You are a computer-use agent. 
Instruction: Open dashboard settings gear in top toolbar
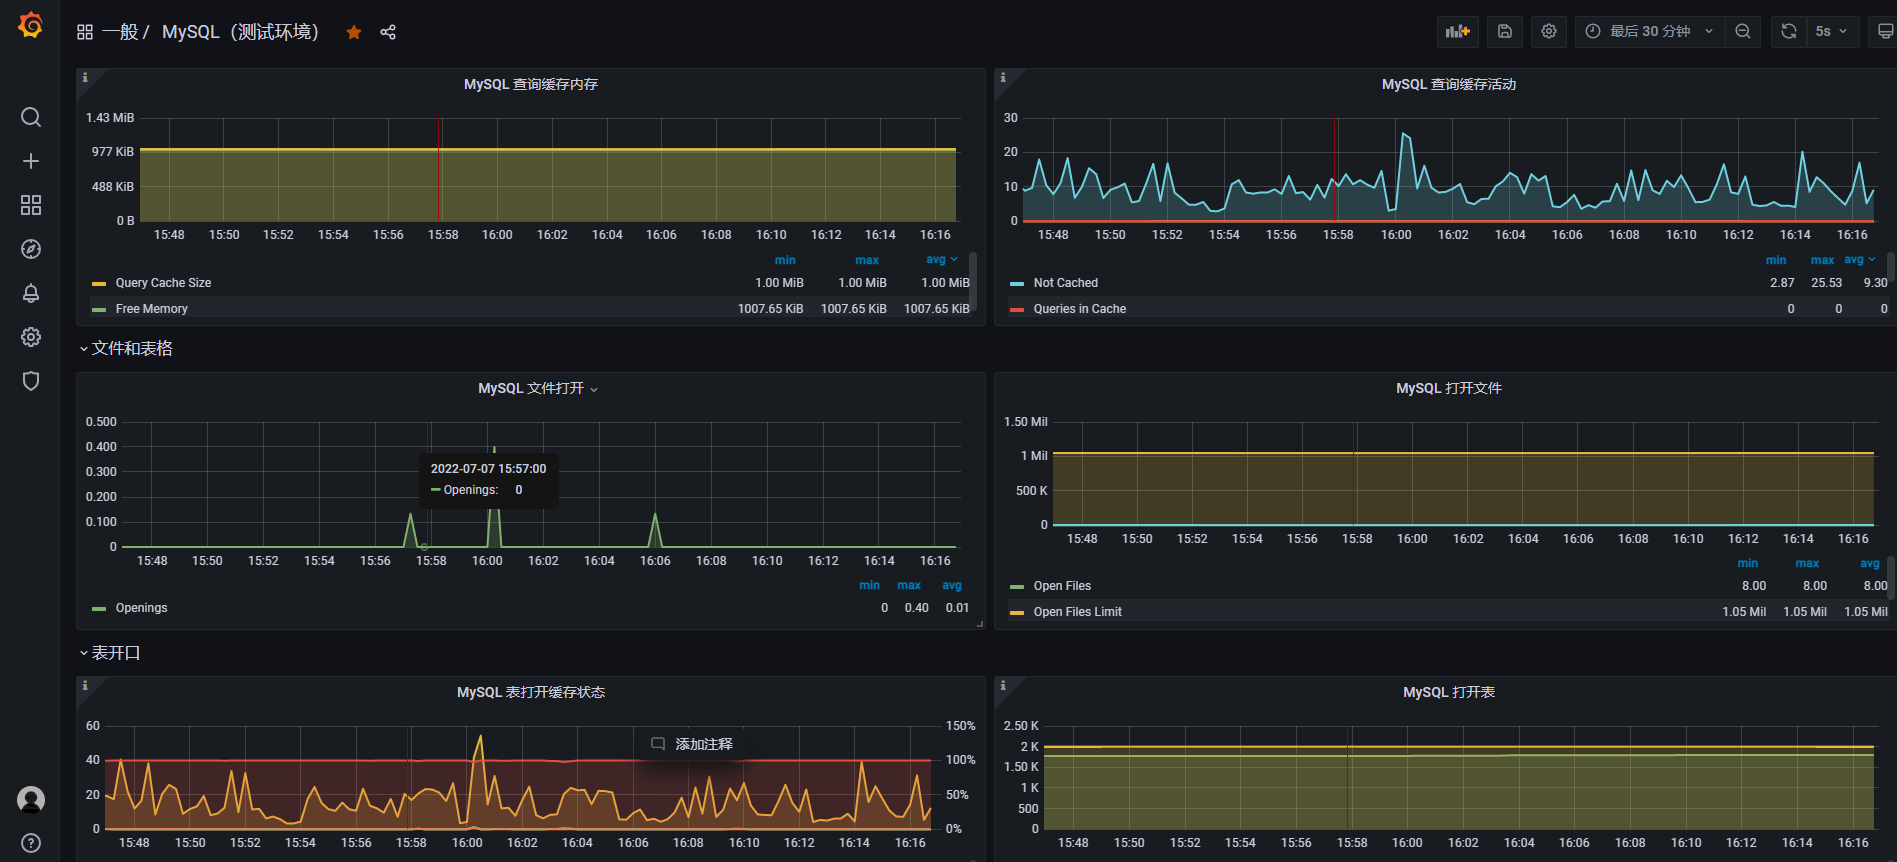pos(1549,31)
